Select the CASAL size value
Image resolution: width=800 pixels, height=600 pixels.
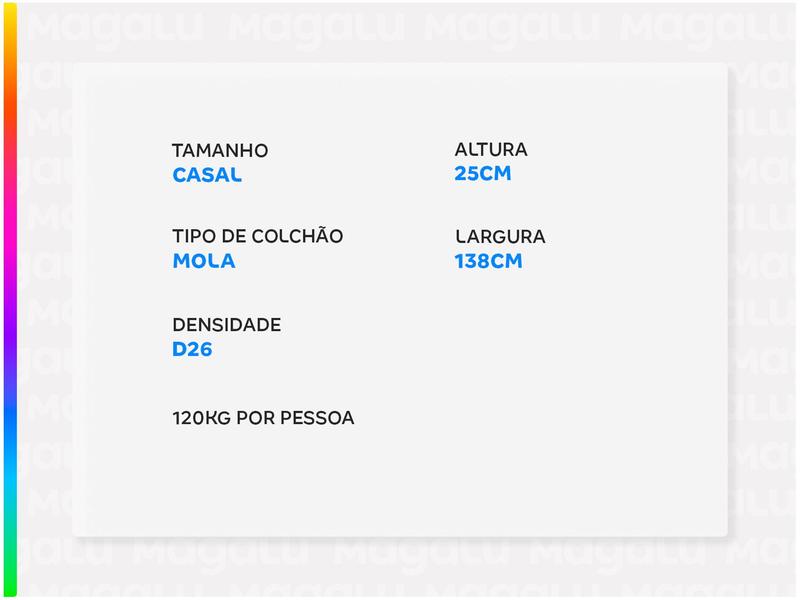[207, 175]
